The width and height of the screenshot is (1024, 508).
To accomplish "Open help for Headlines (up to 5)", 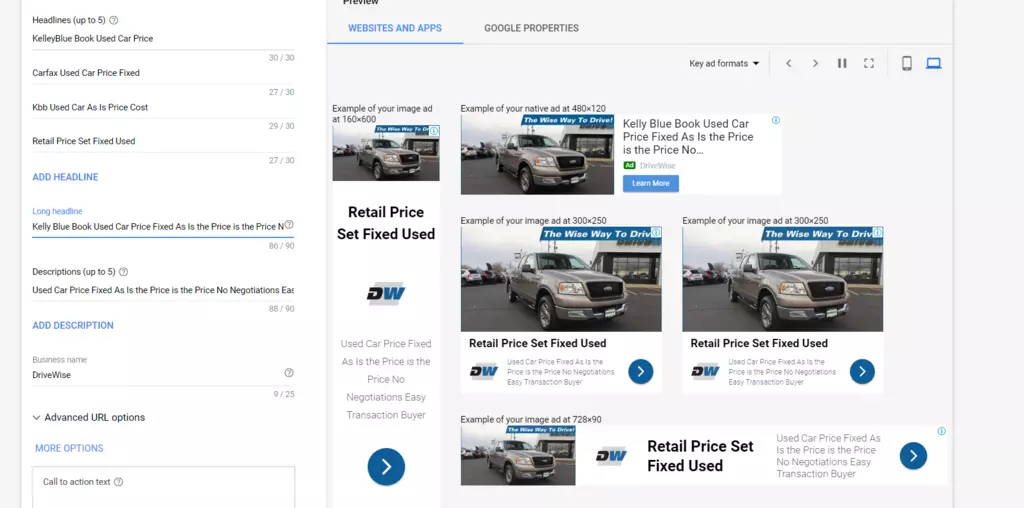I will [114, 20].
